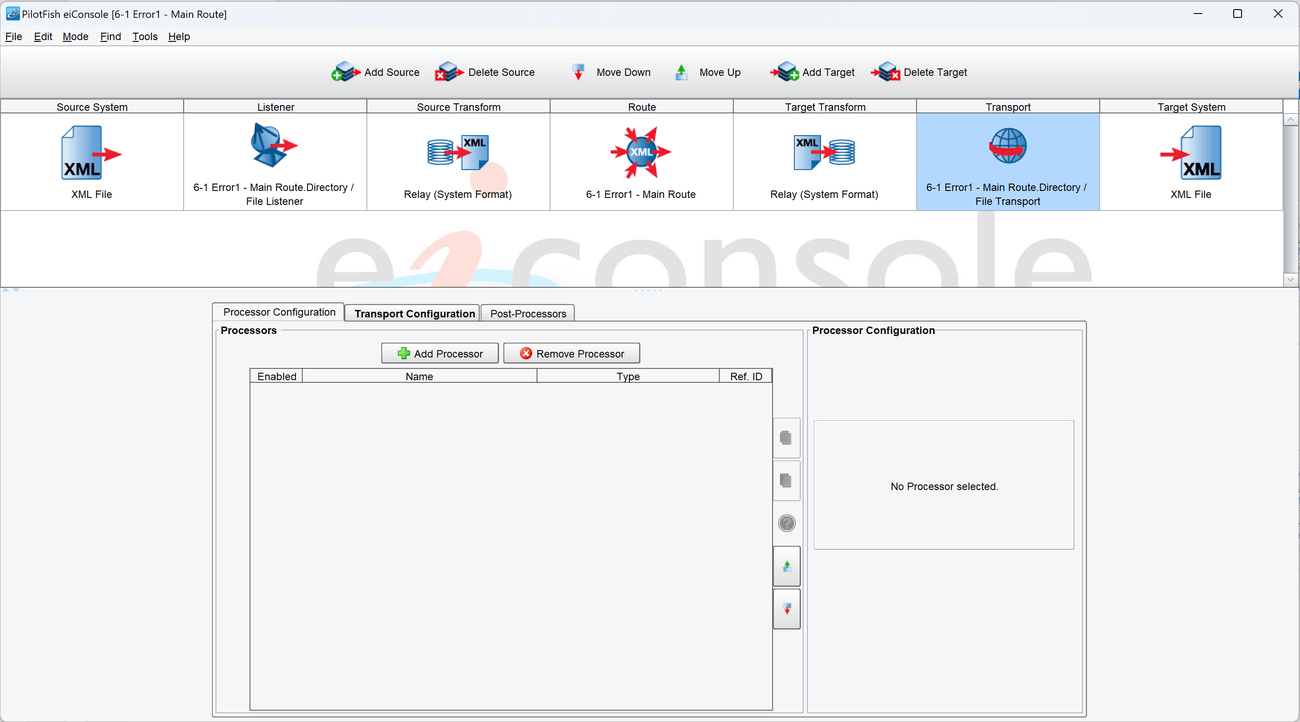
Task: Switch to the Post-Processors tab
Action: click(528, 313)
